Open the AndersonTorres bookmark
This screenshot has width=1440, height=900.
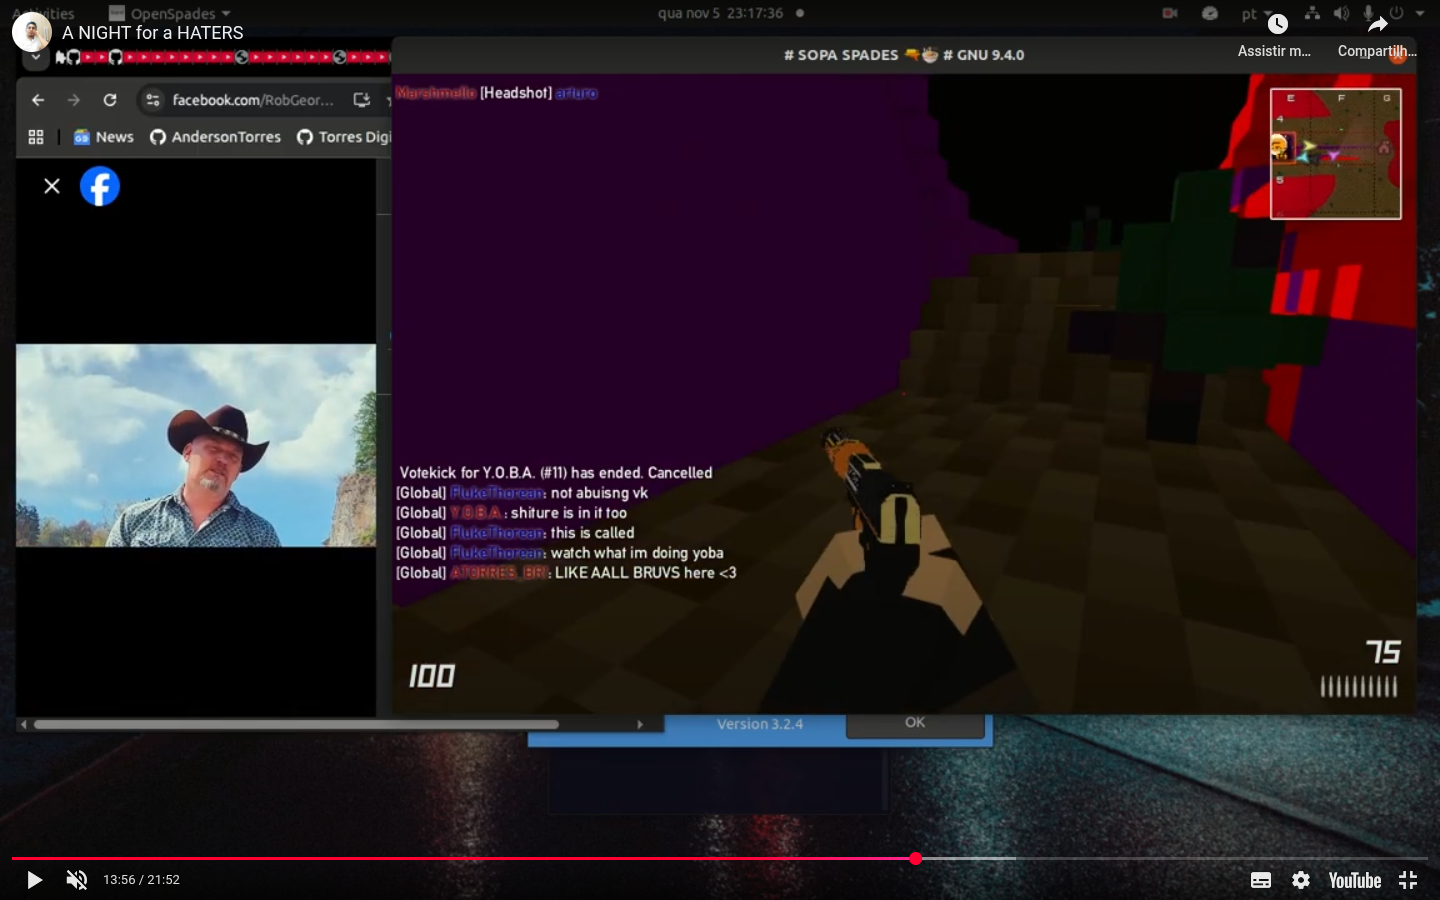coord(216,137)
